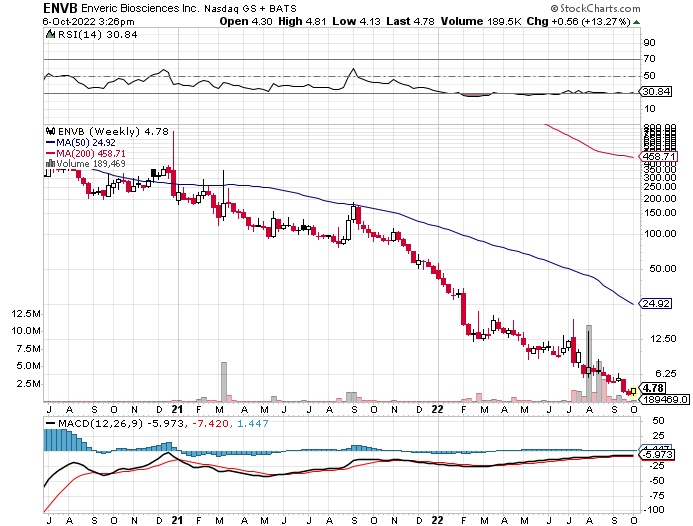Click the 22 year label under price chart
693x526 pixels.
point(437,409)
